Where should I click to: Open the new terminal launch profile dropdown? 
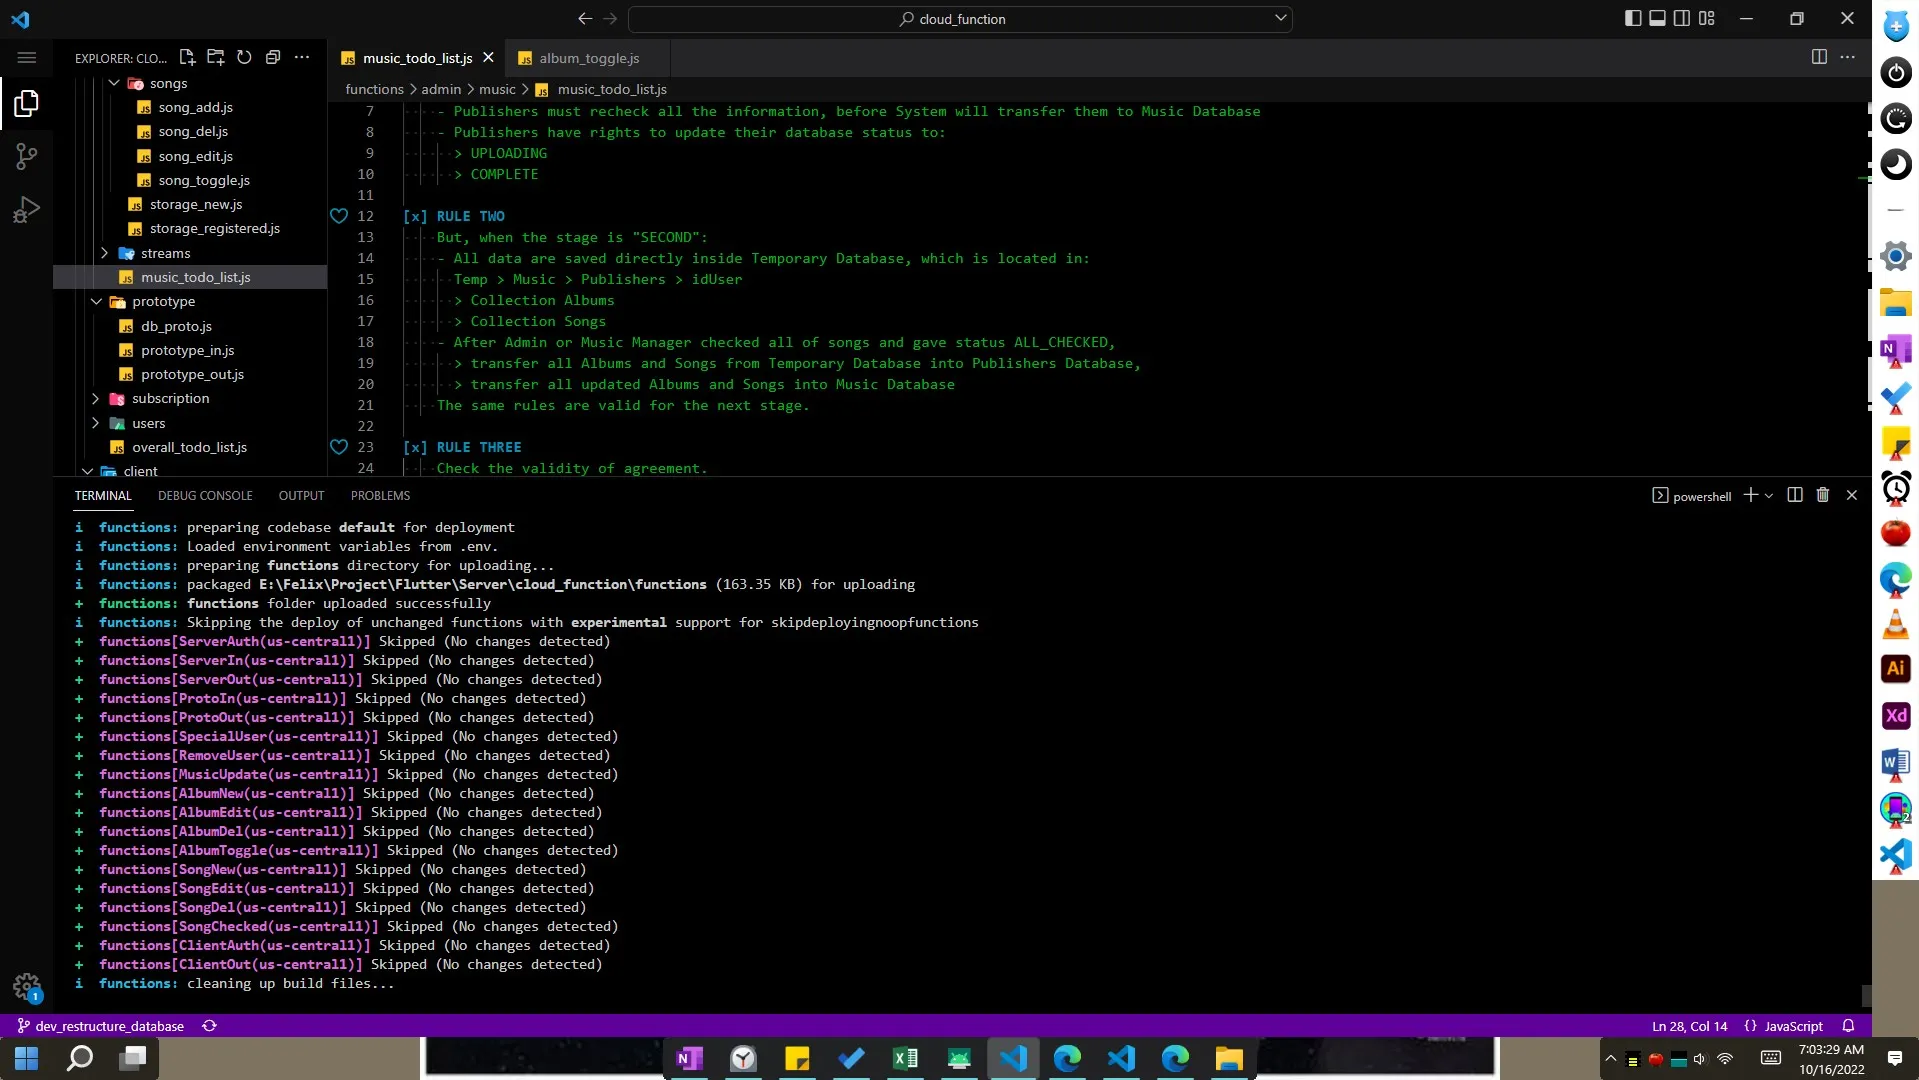(1769, 496)
